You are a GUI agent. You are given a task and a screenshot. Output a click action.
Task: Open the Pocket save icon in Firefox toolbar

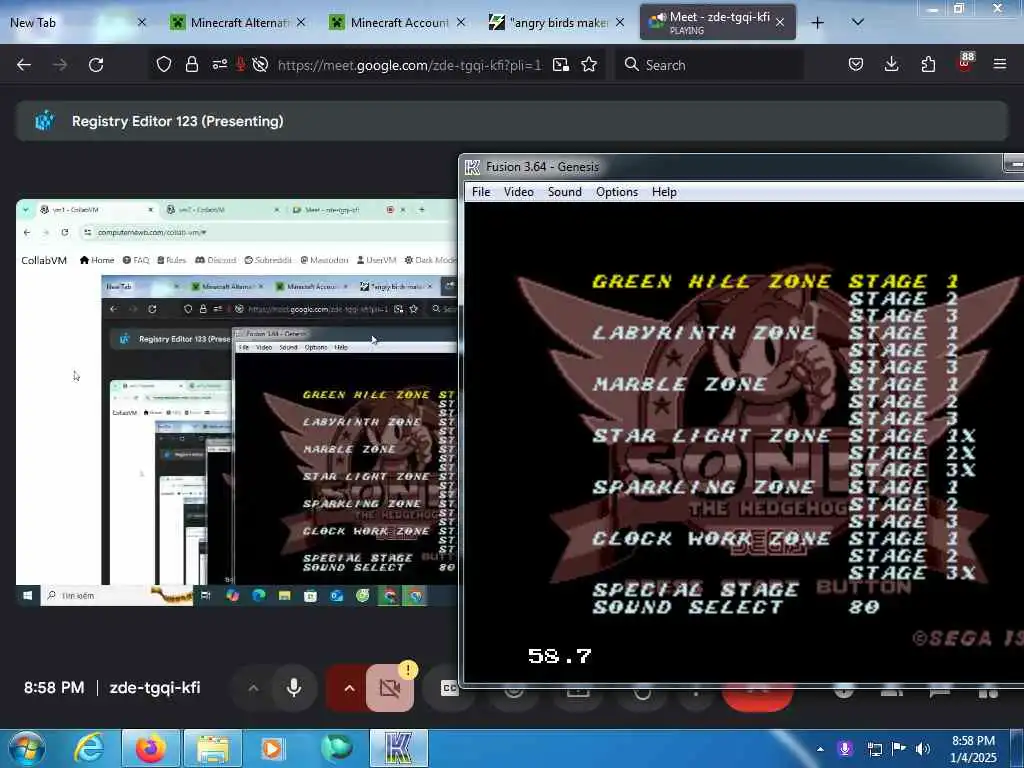856,64
